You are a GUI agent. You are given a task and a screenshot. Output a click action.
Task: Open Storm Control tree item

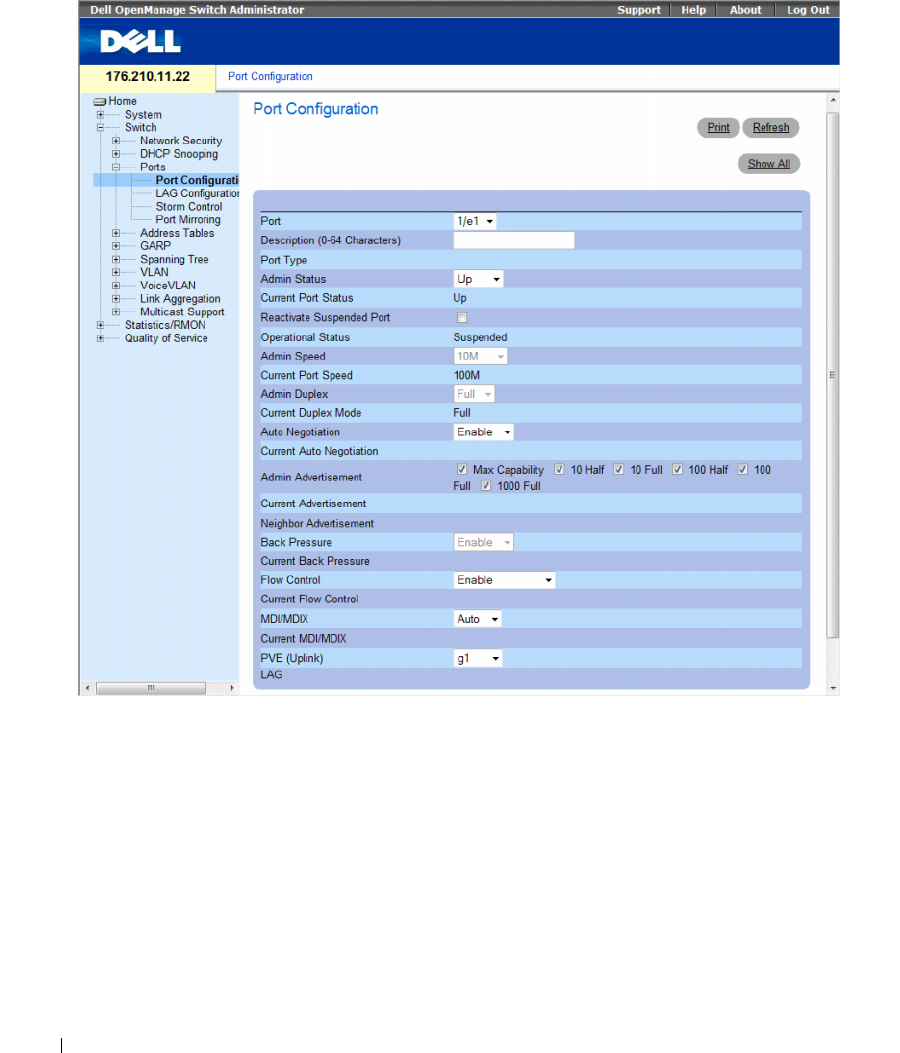[189, 207]
